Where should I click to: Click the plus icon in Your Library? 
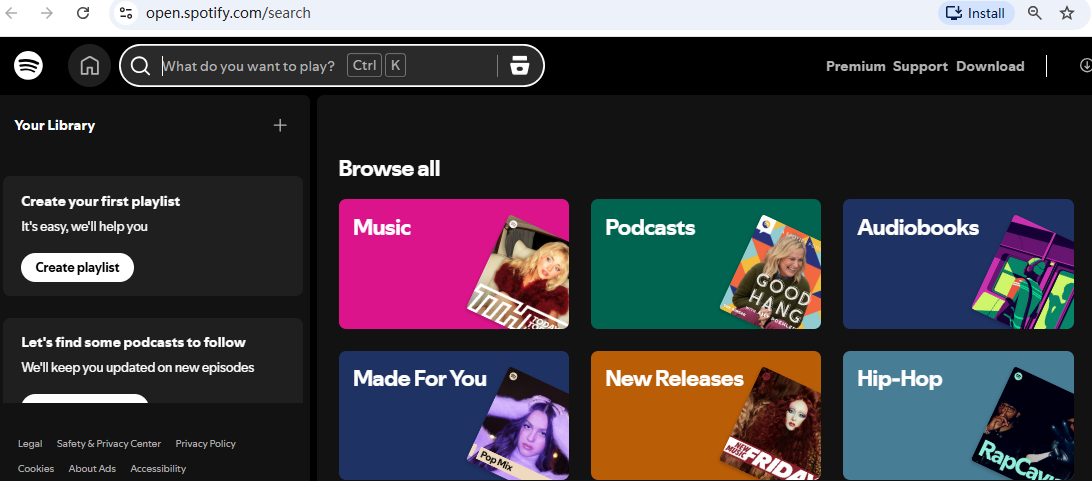(280, 125)
